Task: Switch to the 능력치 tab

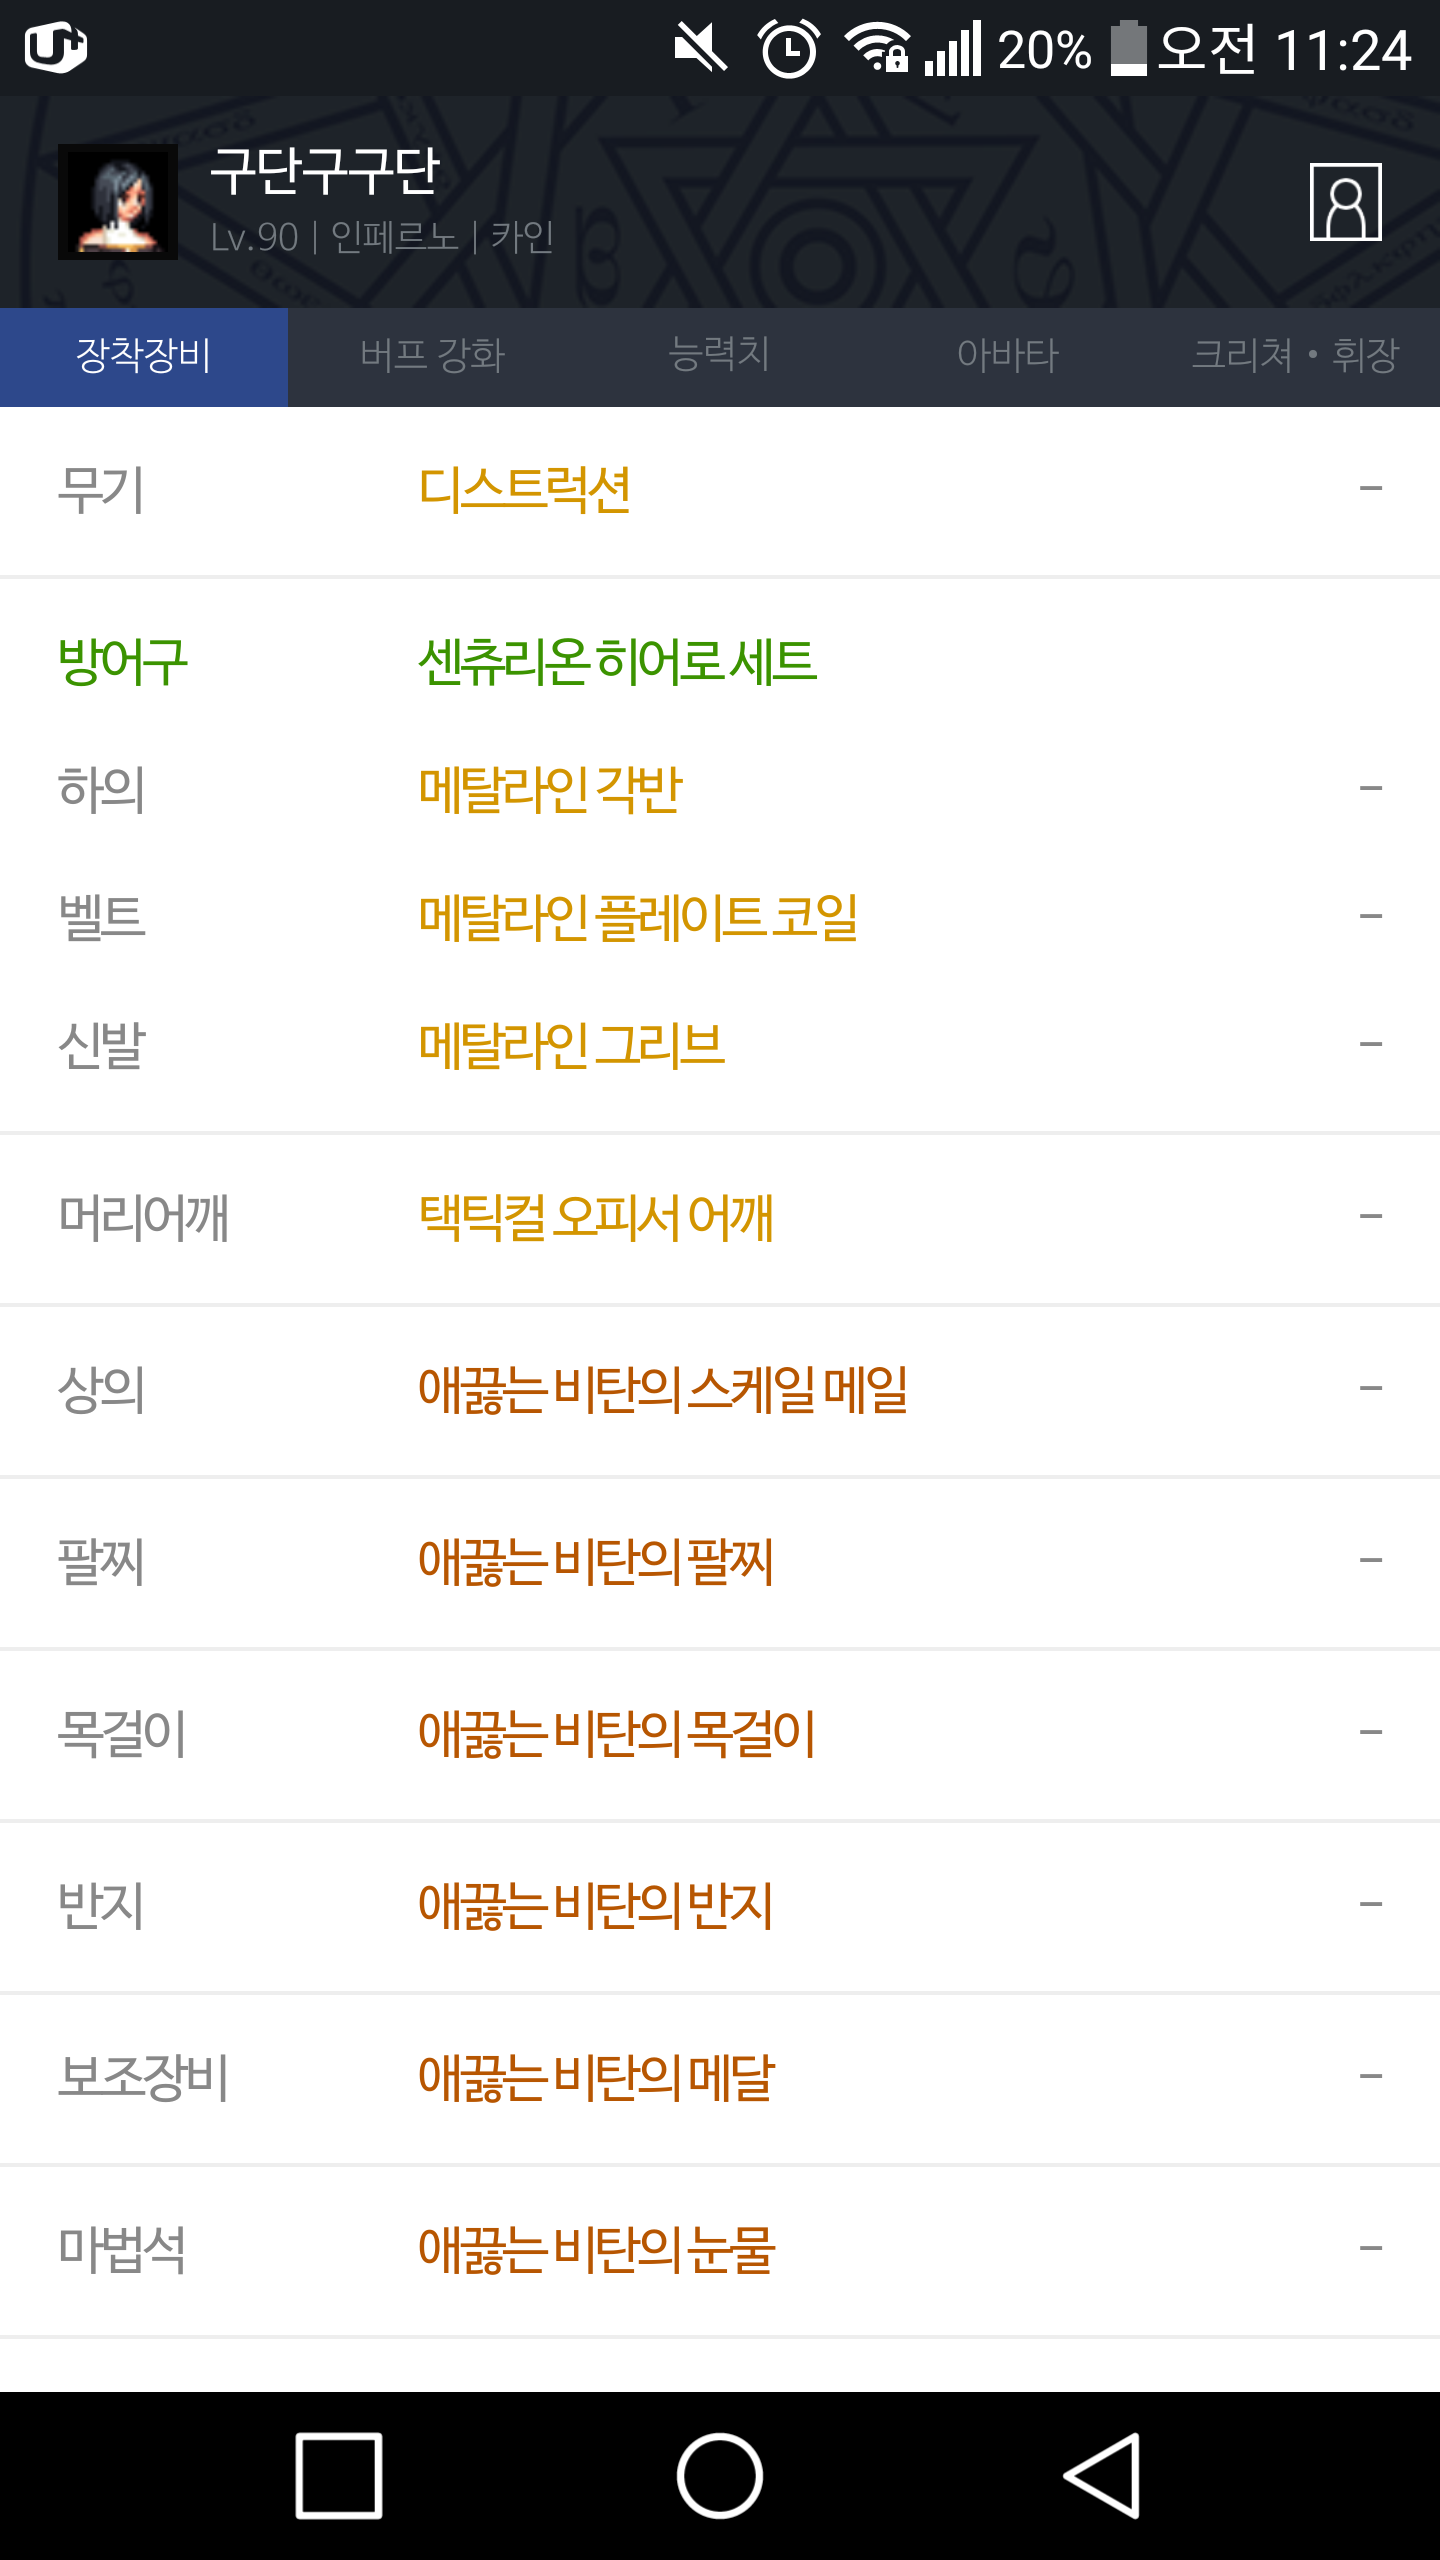Action: pyautogui.click(x=720, y=356)
